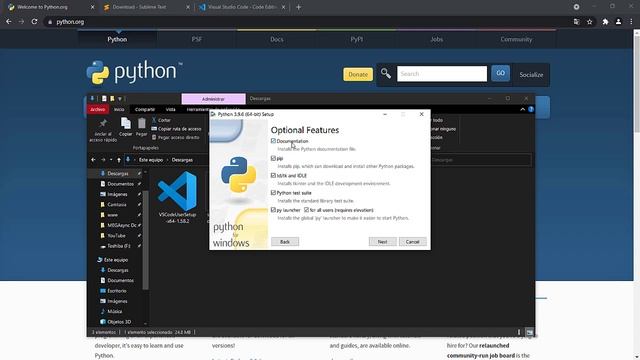The width and height of the screenshot is (640, 360).
Task: Click the Chrome address bar
Action: pyautogui.click(x=306, y=22)
